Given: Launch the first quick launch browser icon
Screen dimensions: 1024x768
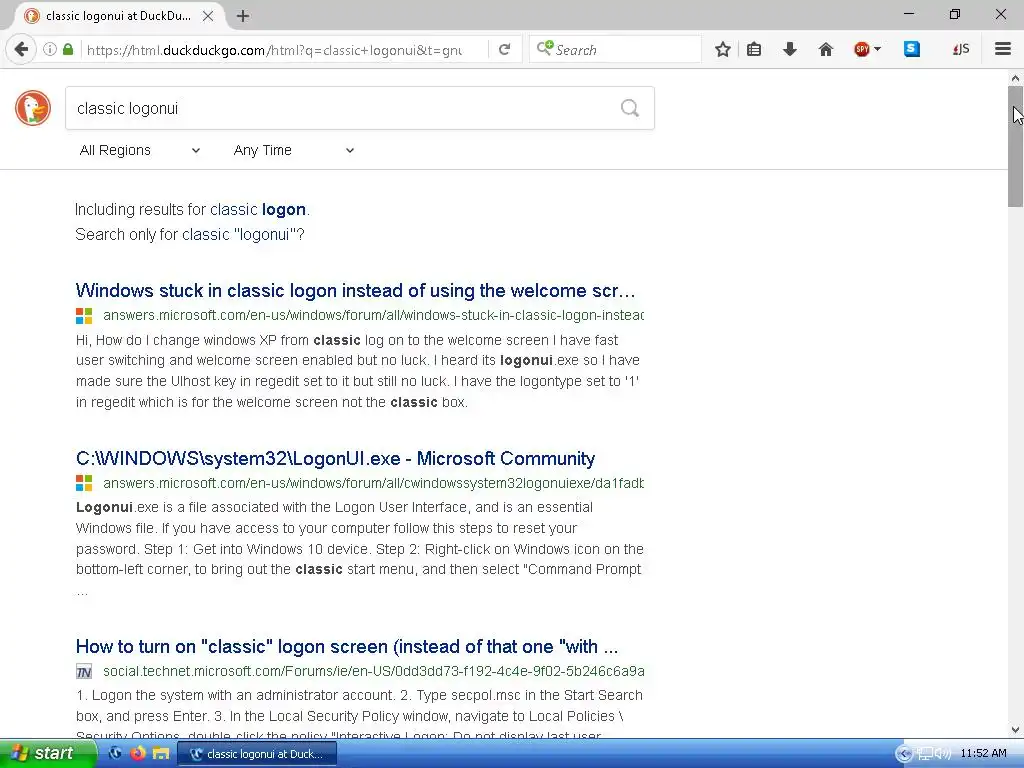Looking at the screenshot, I should [x=116, y=753].
